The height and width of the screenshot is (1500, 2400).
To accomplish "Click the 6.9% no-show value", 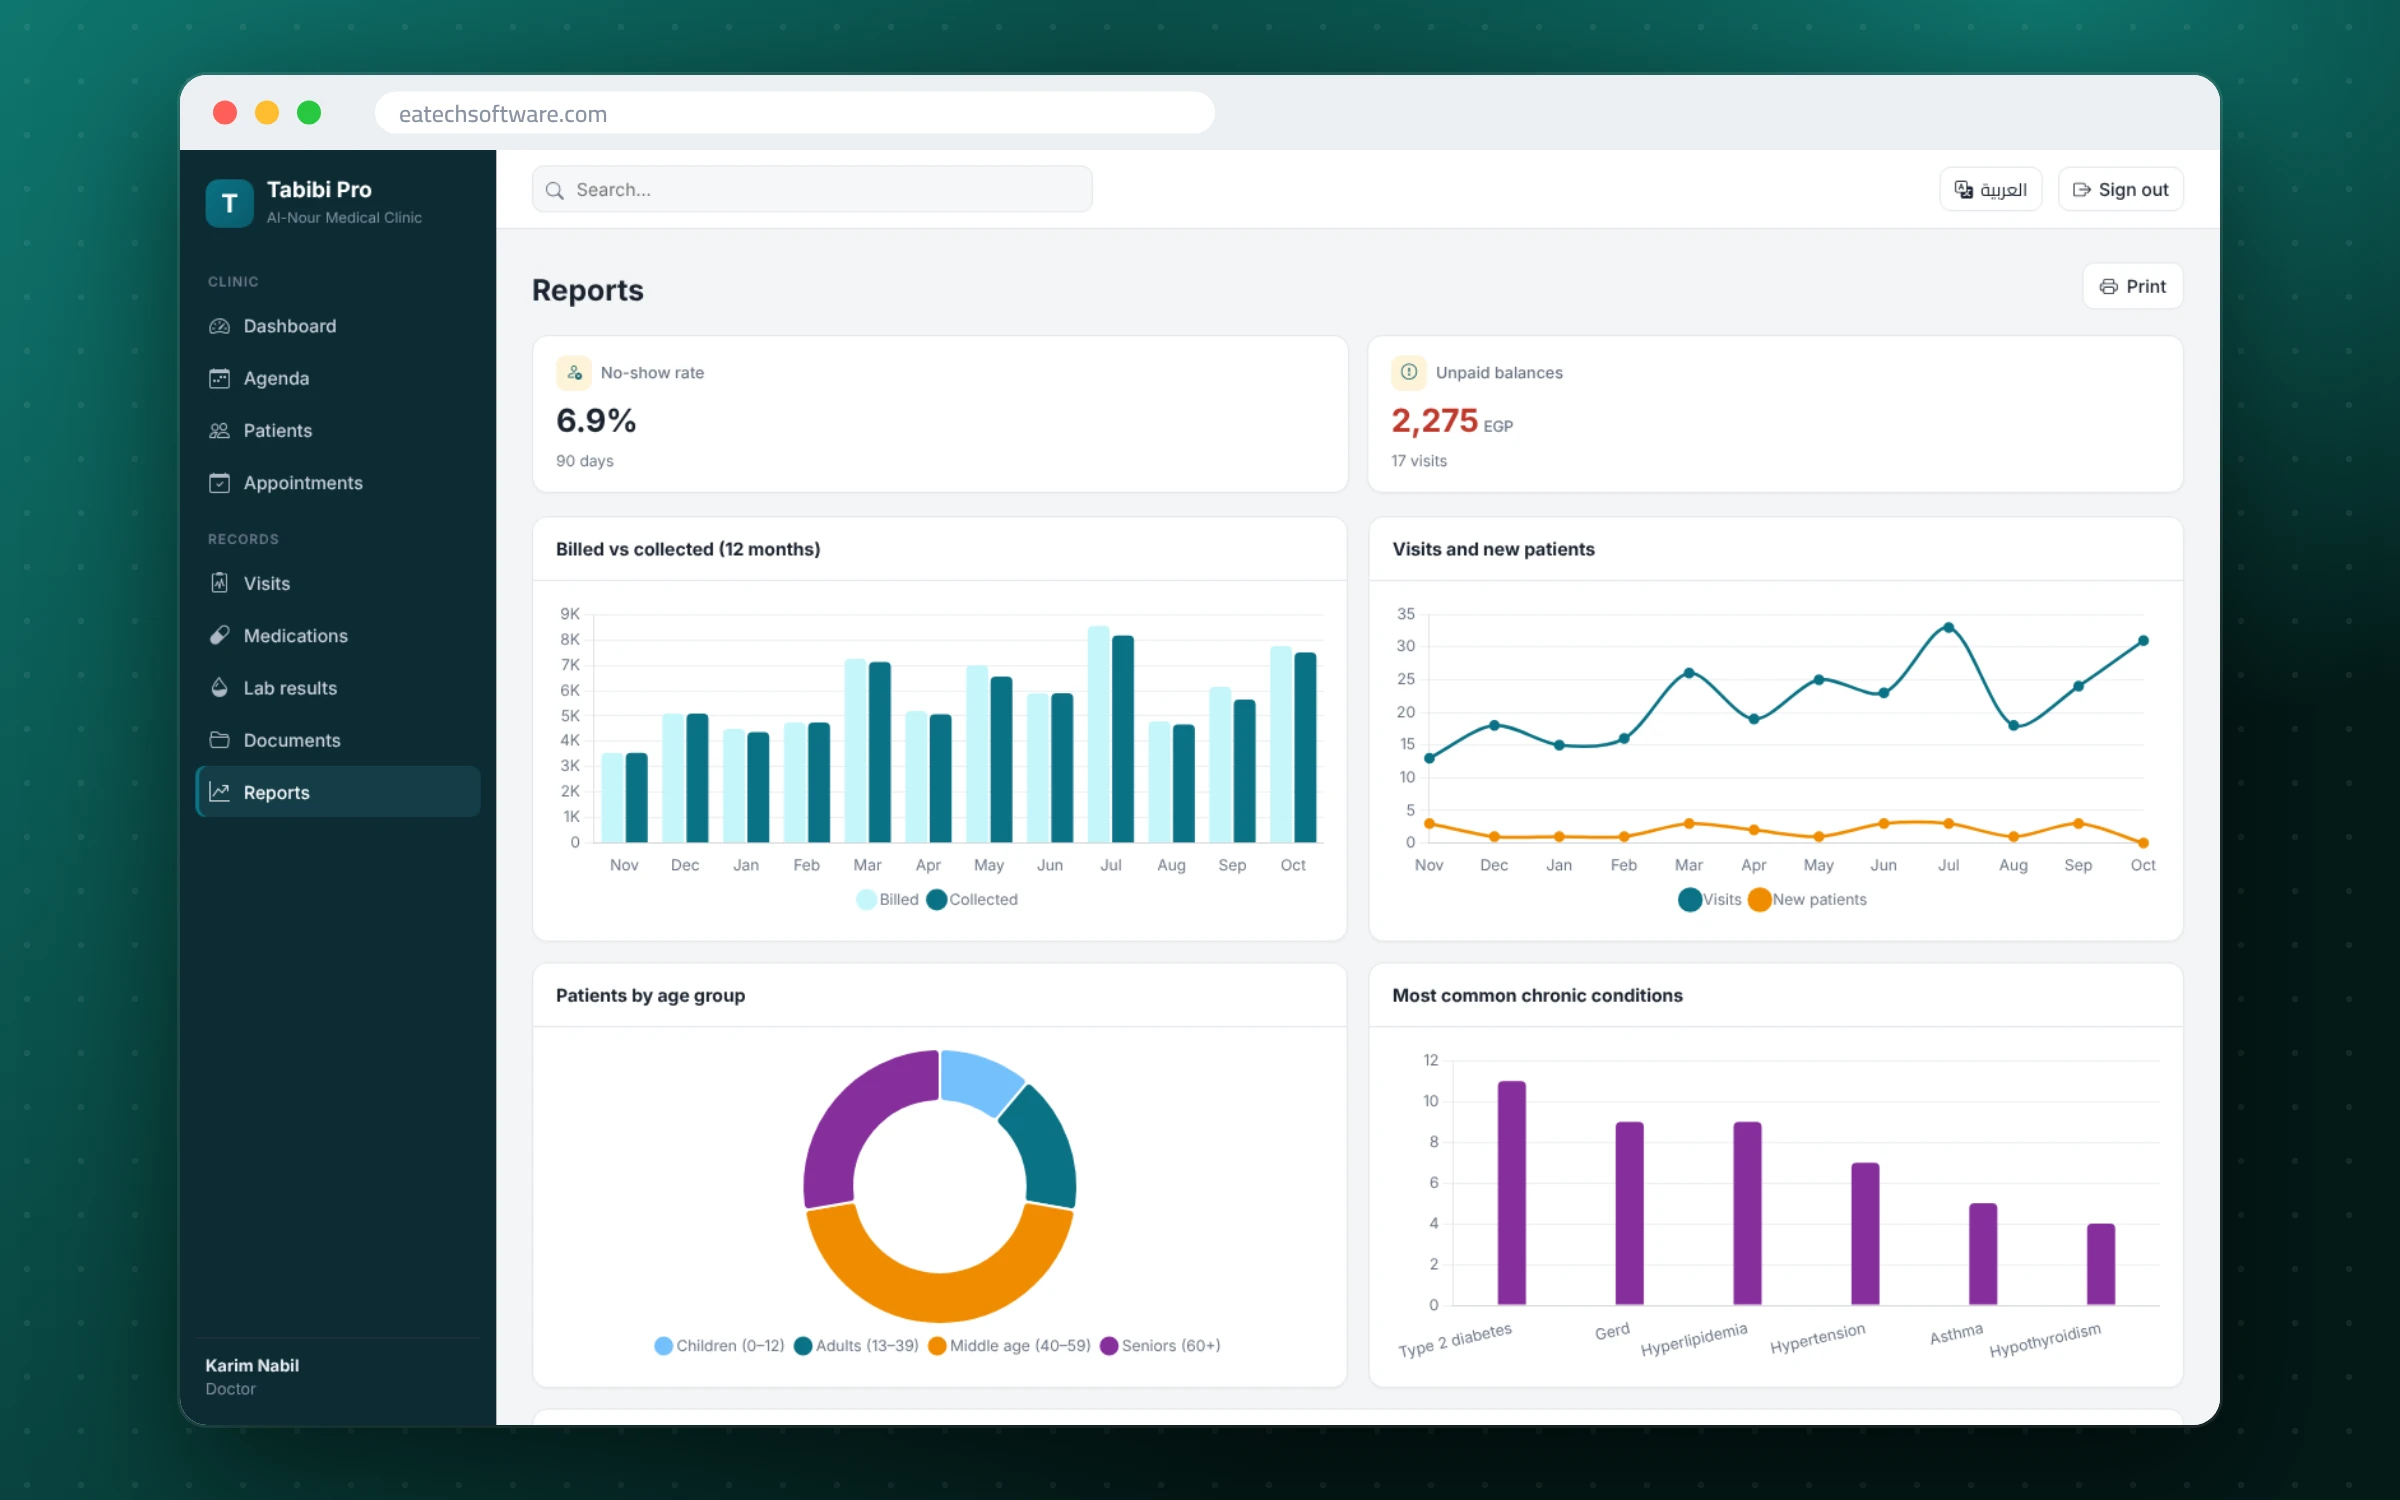I will (596, 421).
